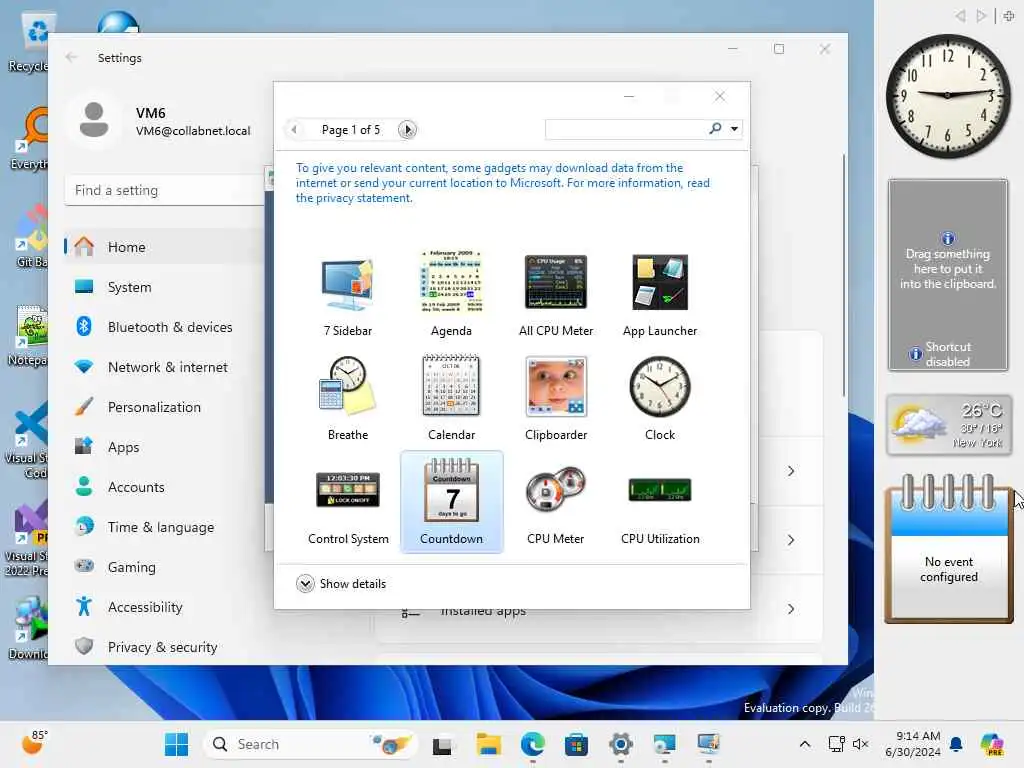Image resolution: width=1024 pixels, height=768 pixels.
Task: Click sidebar previous page arrow
Action: click(960, 16)
